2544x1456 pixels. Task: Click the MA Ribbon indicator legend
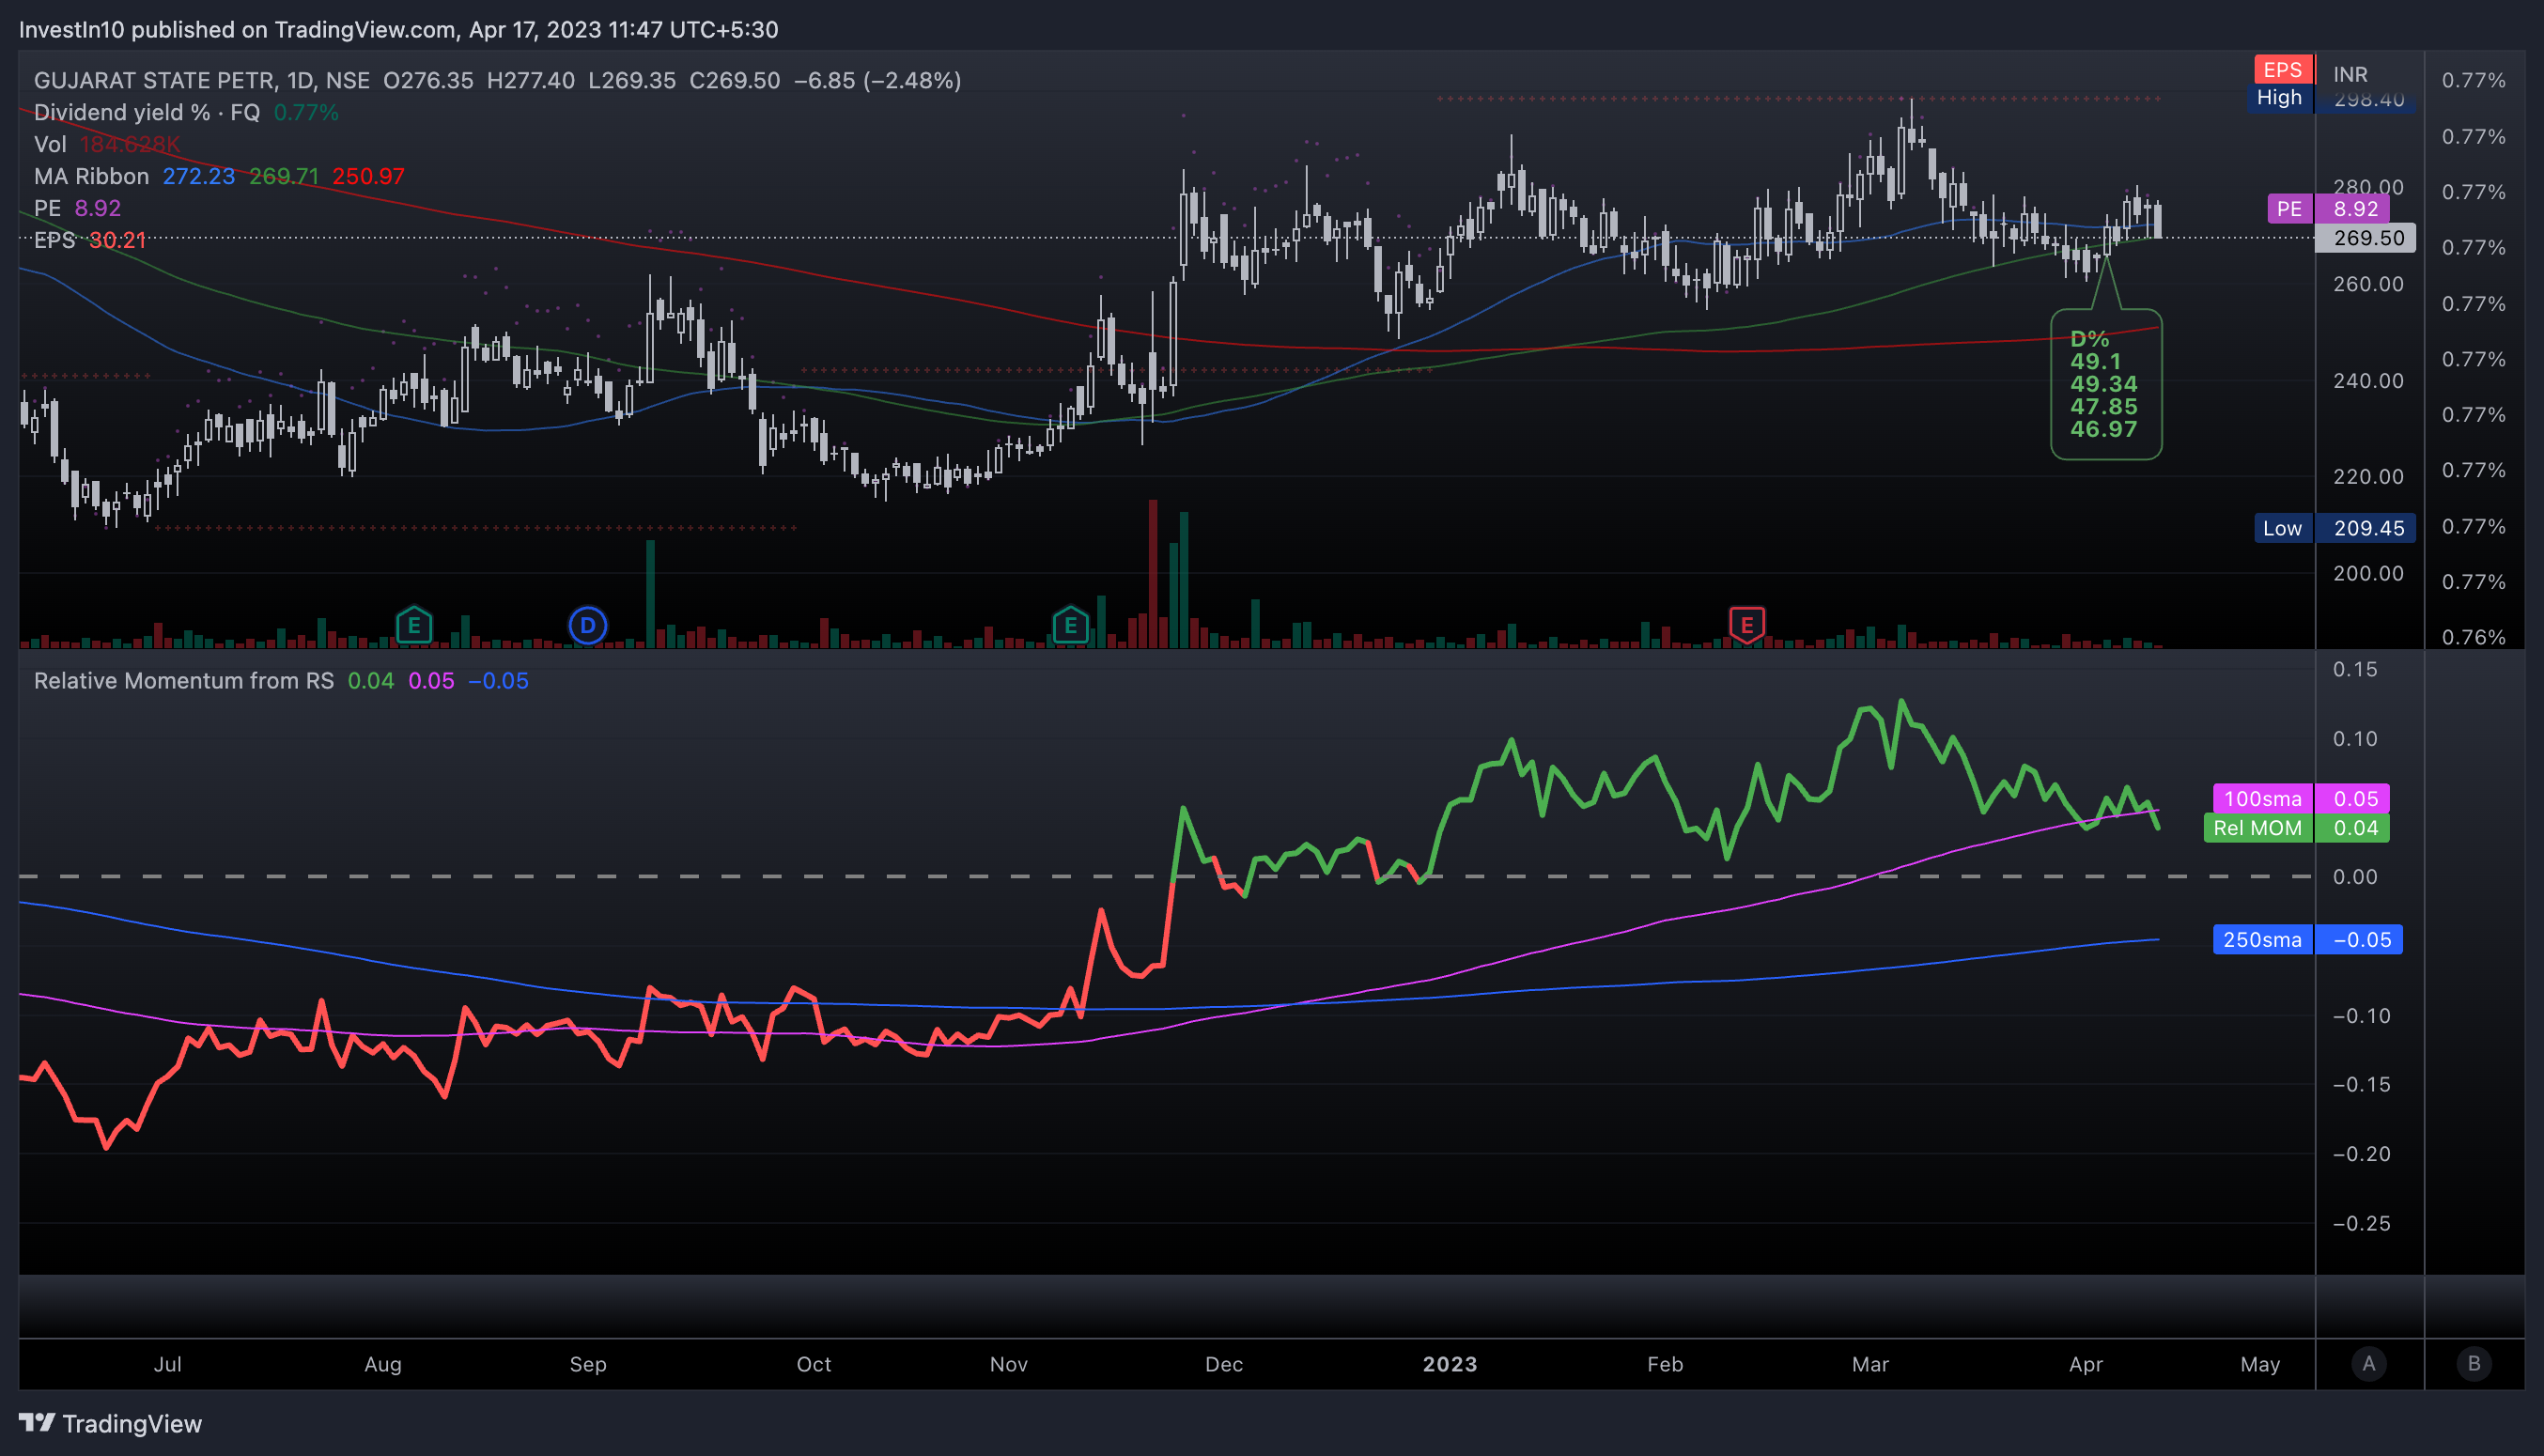coord(219,176)
